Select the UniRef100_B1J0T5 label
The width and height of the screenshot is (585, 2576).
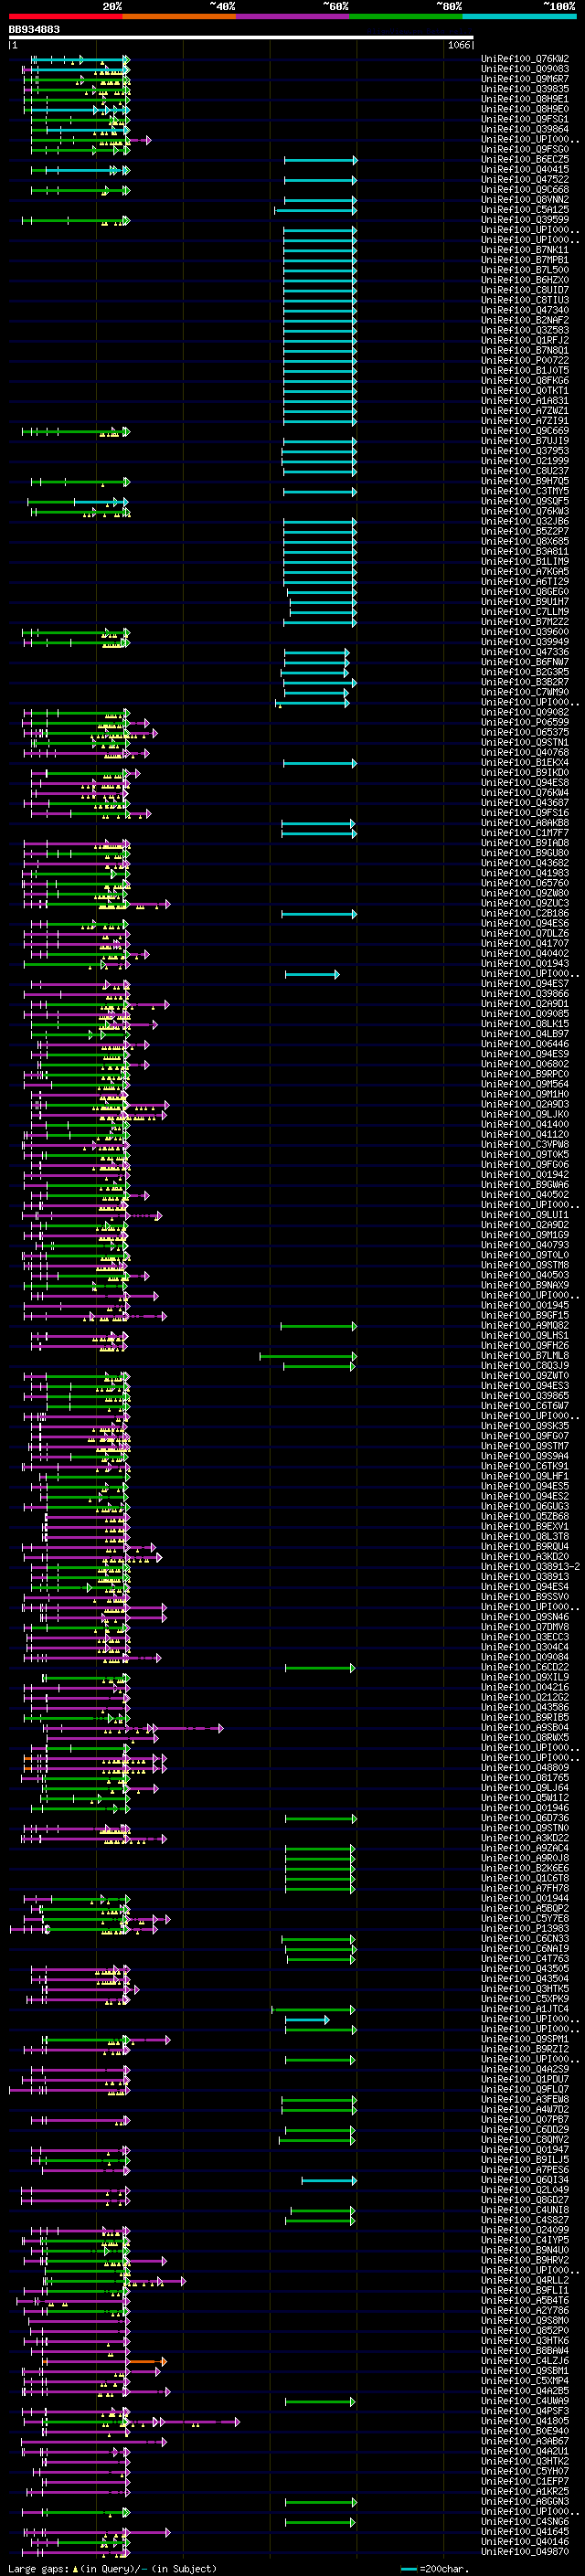(x=525, y=370)
